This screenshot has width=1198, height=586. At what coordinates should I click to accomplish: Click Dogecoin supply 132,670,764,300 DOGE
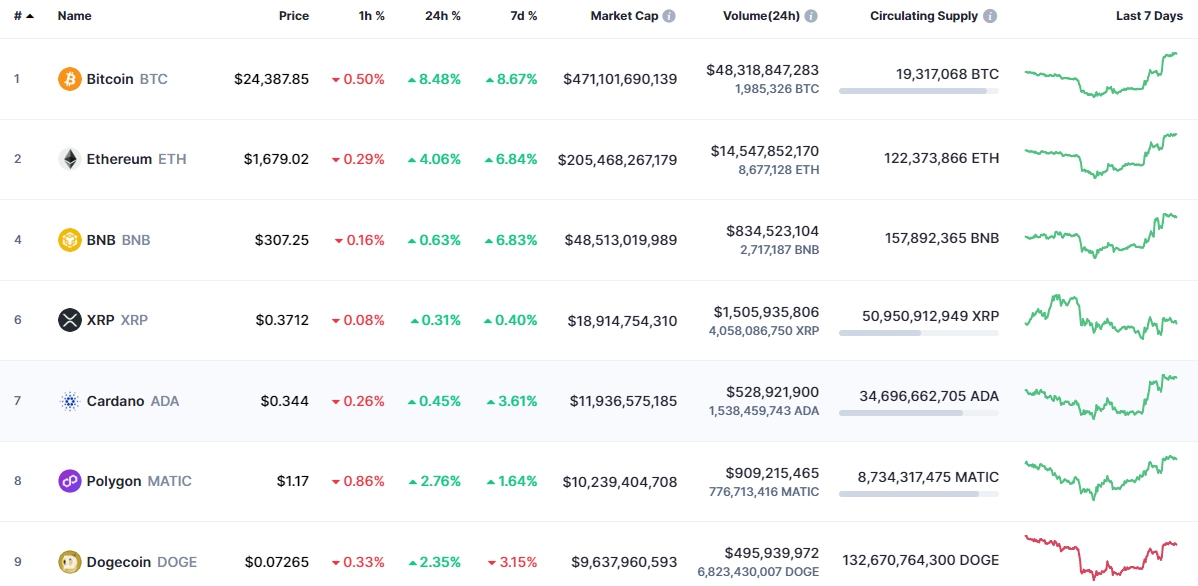(x=920, y=562)
